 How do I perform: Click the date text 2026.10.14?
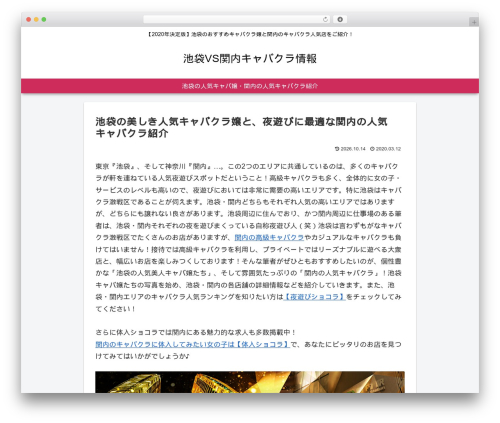[x=353, y=149]
